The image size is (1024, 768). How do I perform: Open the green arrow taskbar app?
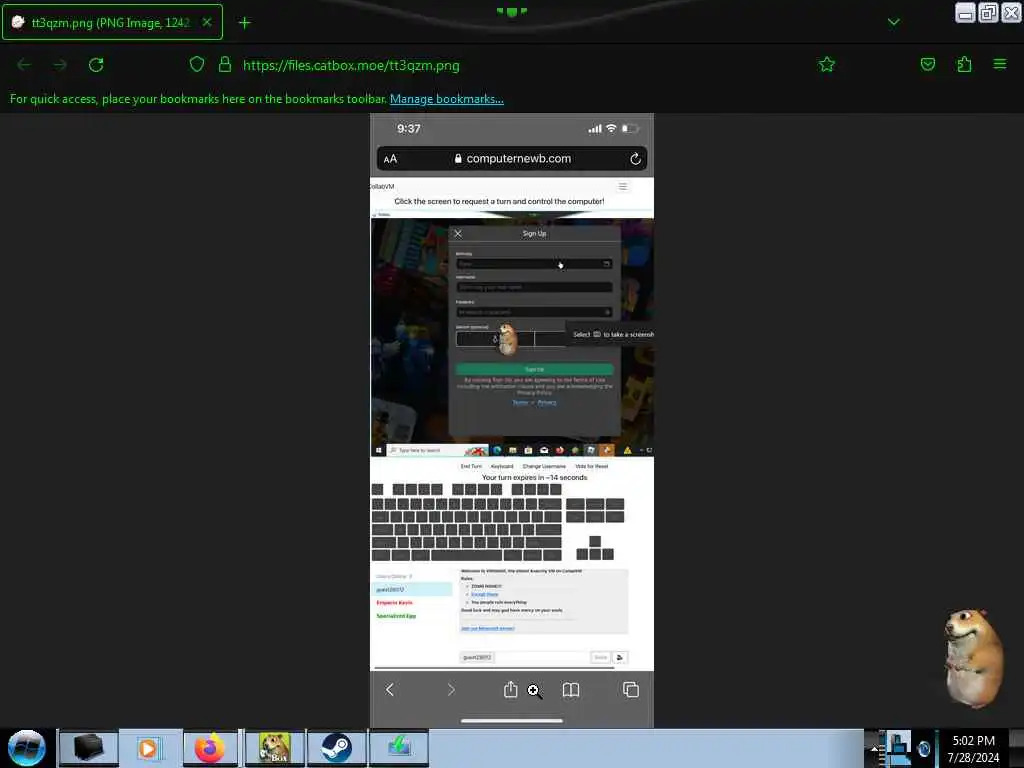(399, 748)
